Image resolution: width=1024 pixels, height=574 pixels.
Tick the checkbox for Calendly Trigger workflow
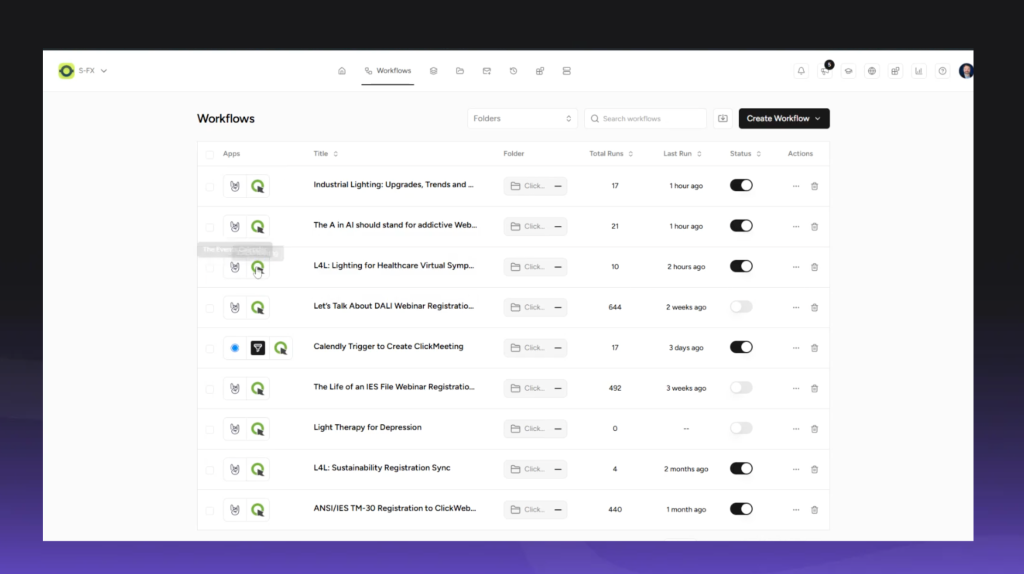click(x=210, y=348)
